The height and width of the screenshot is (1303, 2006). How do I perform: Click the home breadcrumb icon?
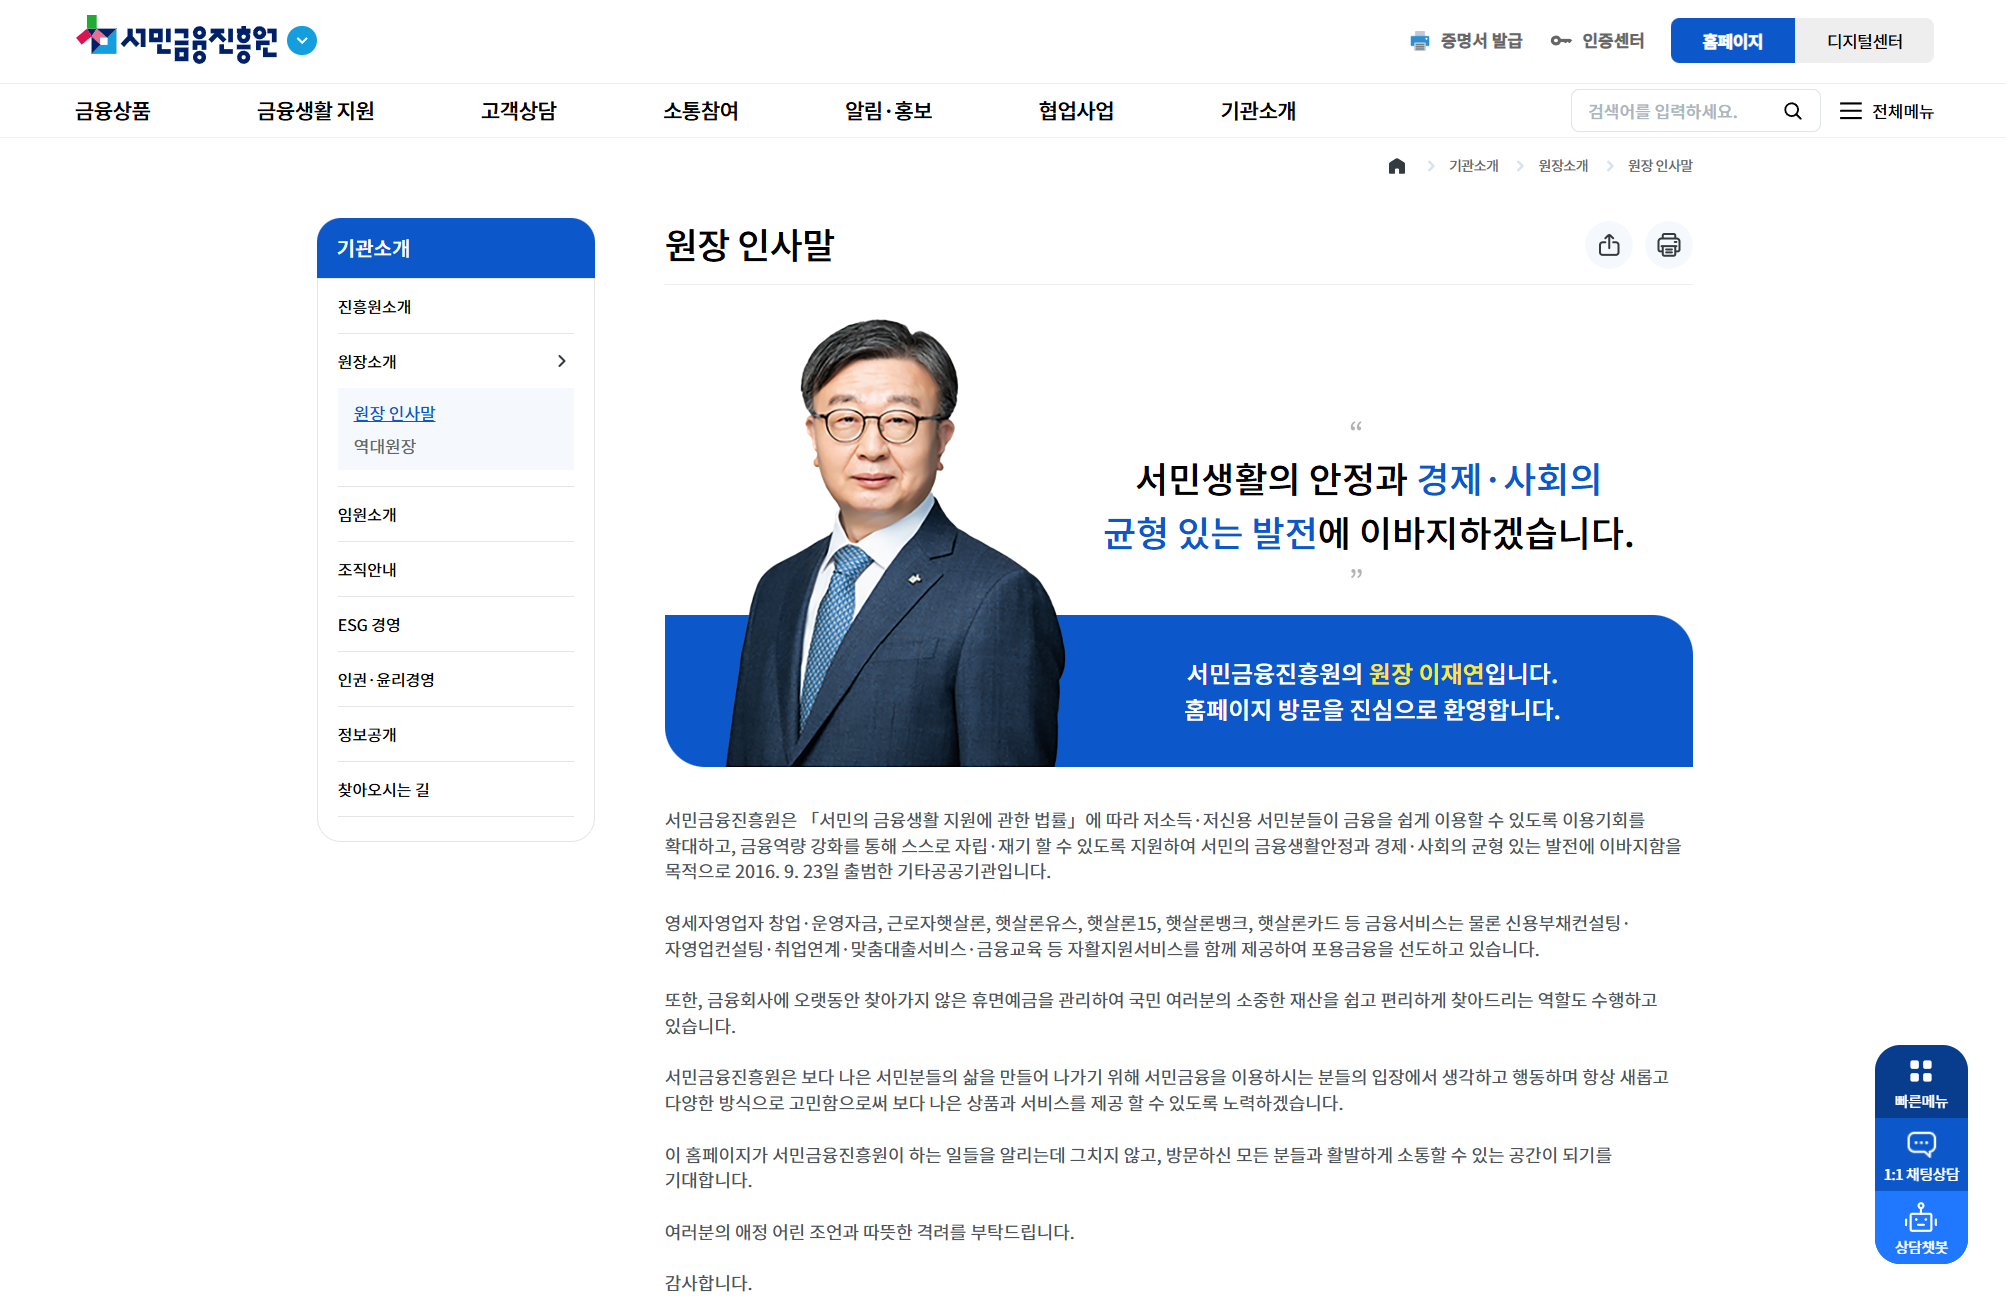pyautogui.click(x=1396, y=166)
